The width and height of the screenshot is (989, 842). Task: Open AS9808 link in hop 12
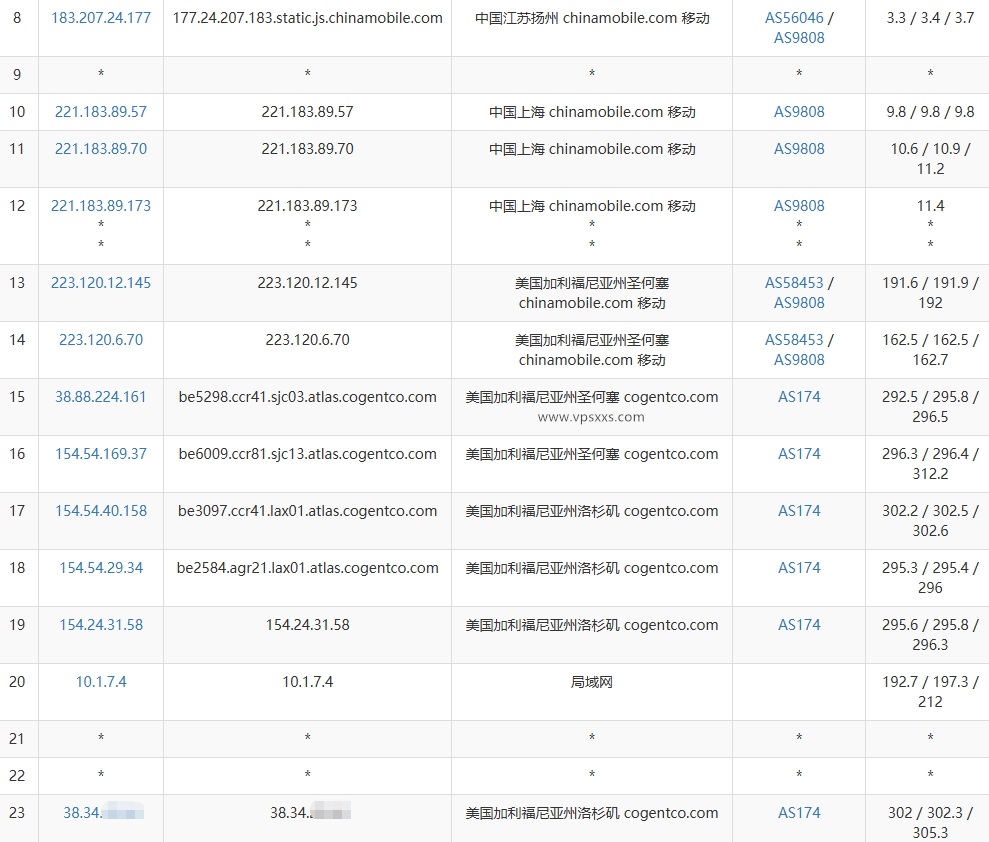tap(799, 206)
